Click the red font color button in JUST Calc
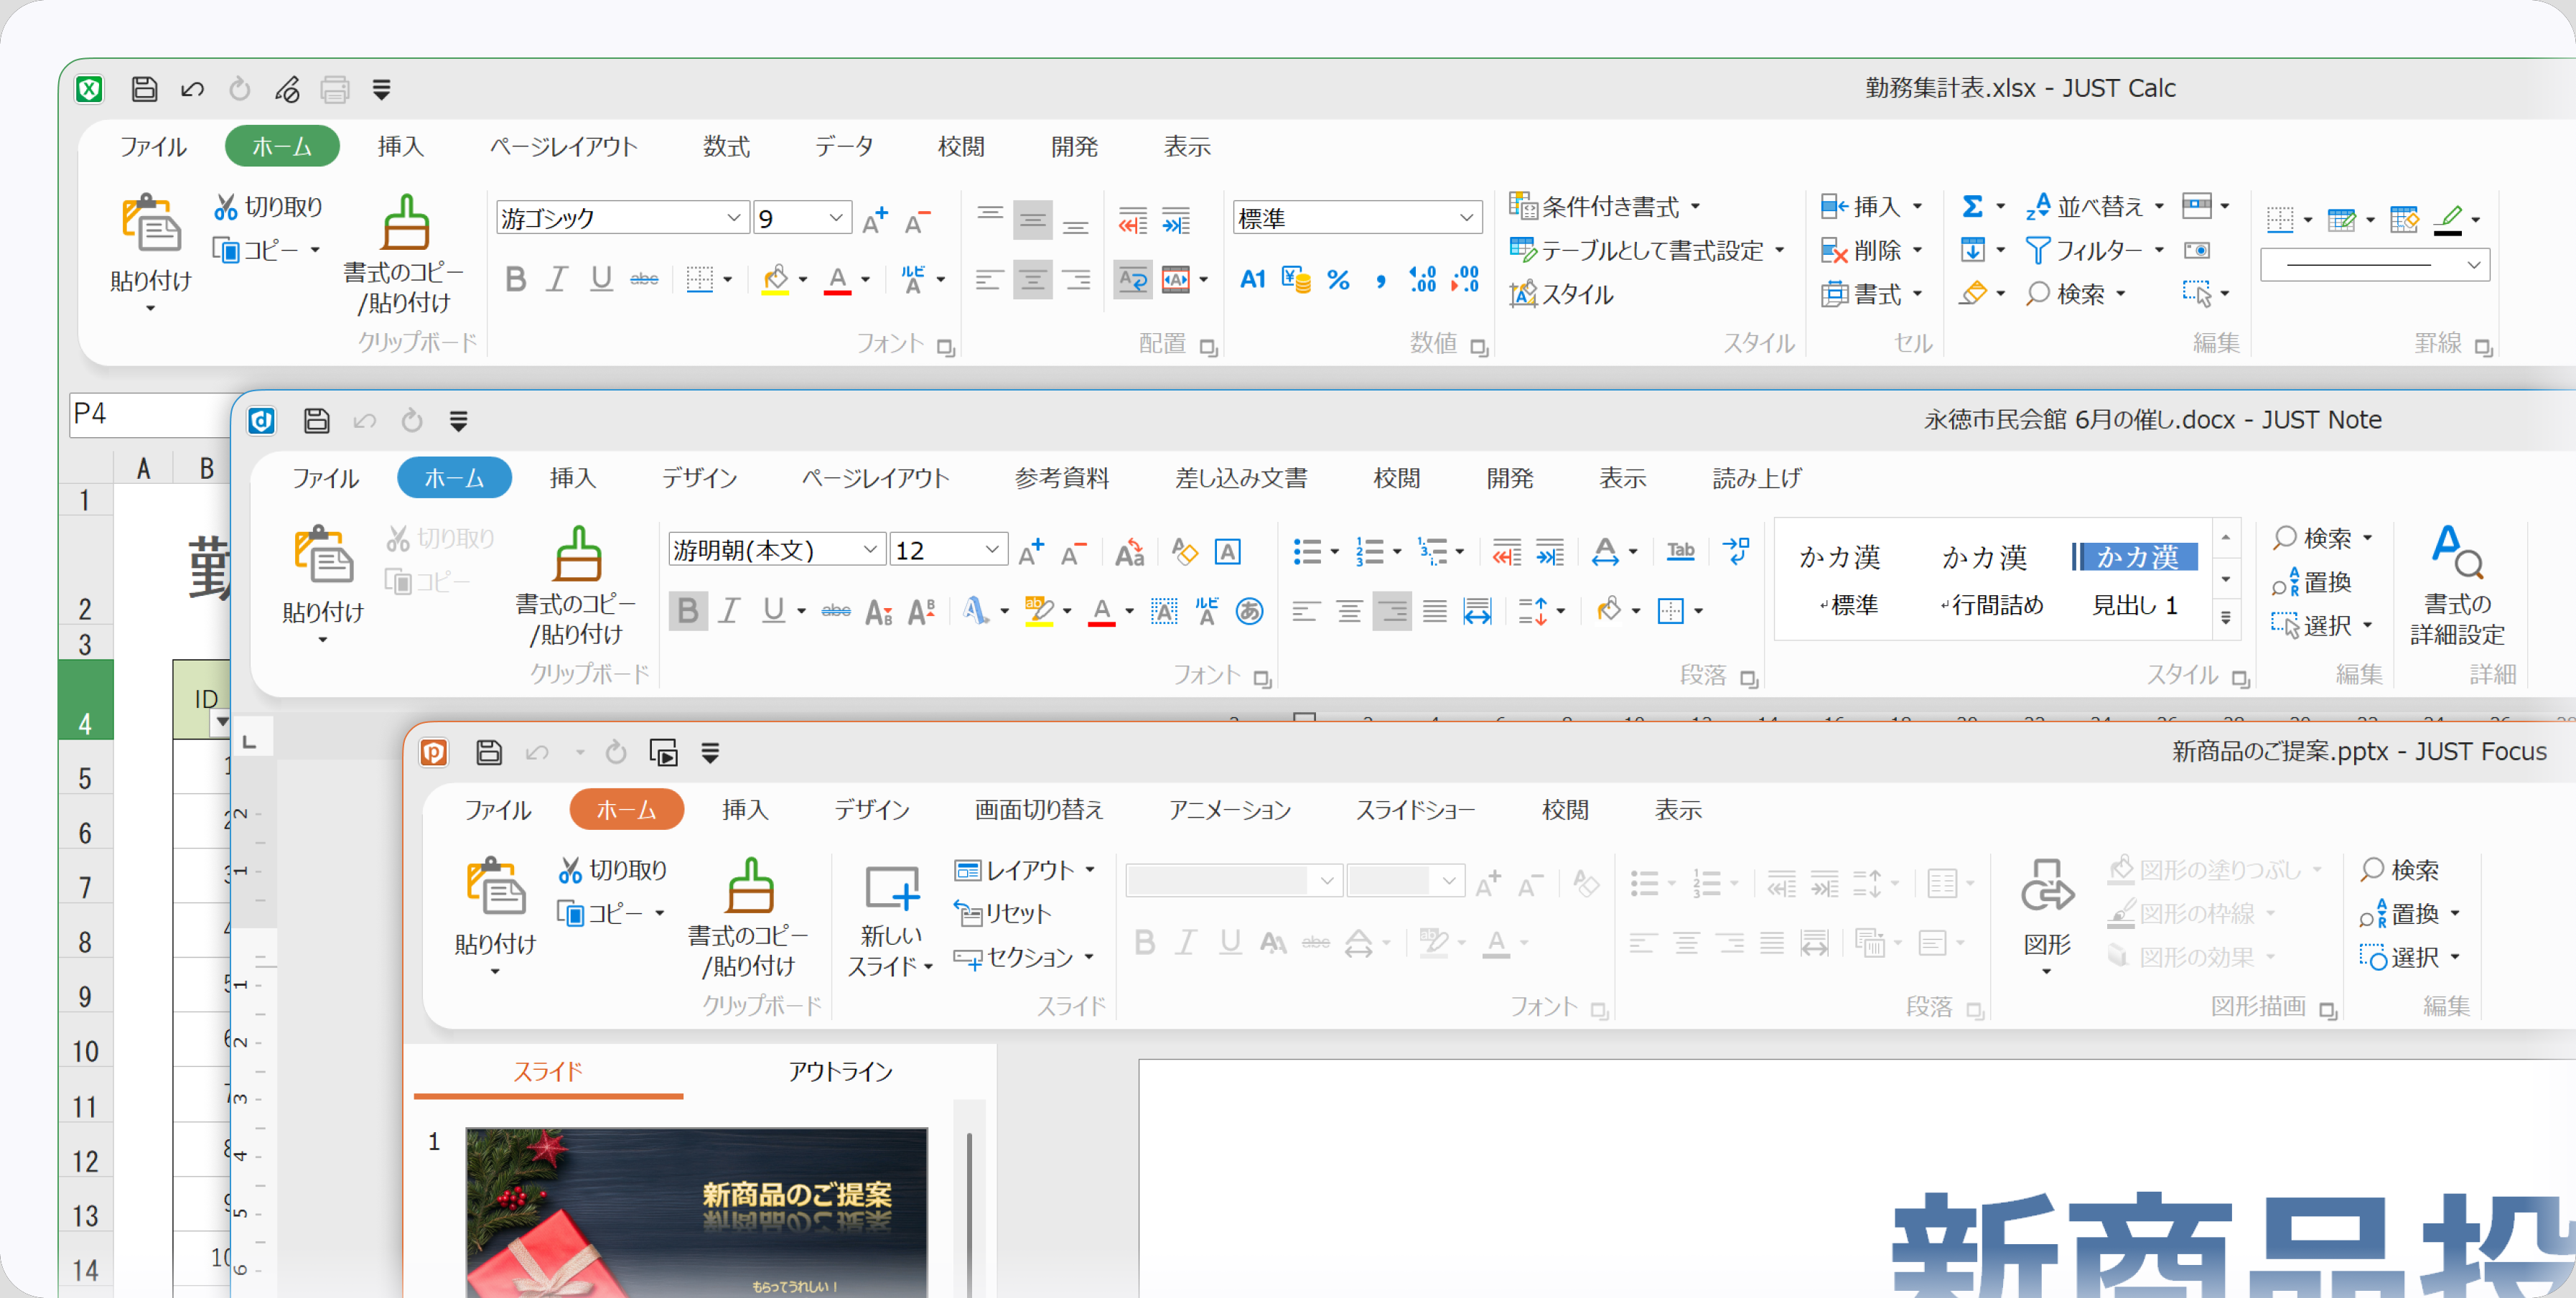Screen dimensions: 2576x1298 [838, 280]
